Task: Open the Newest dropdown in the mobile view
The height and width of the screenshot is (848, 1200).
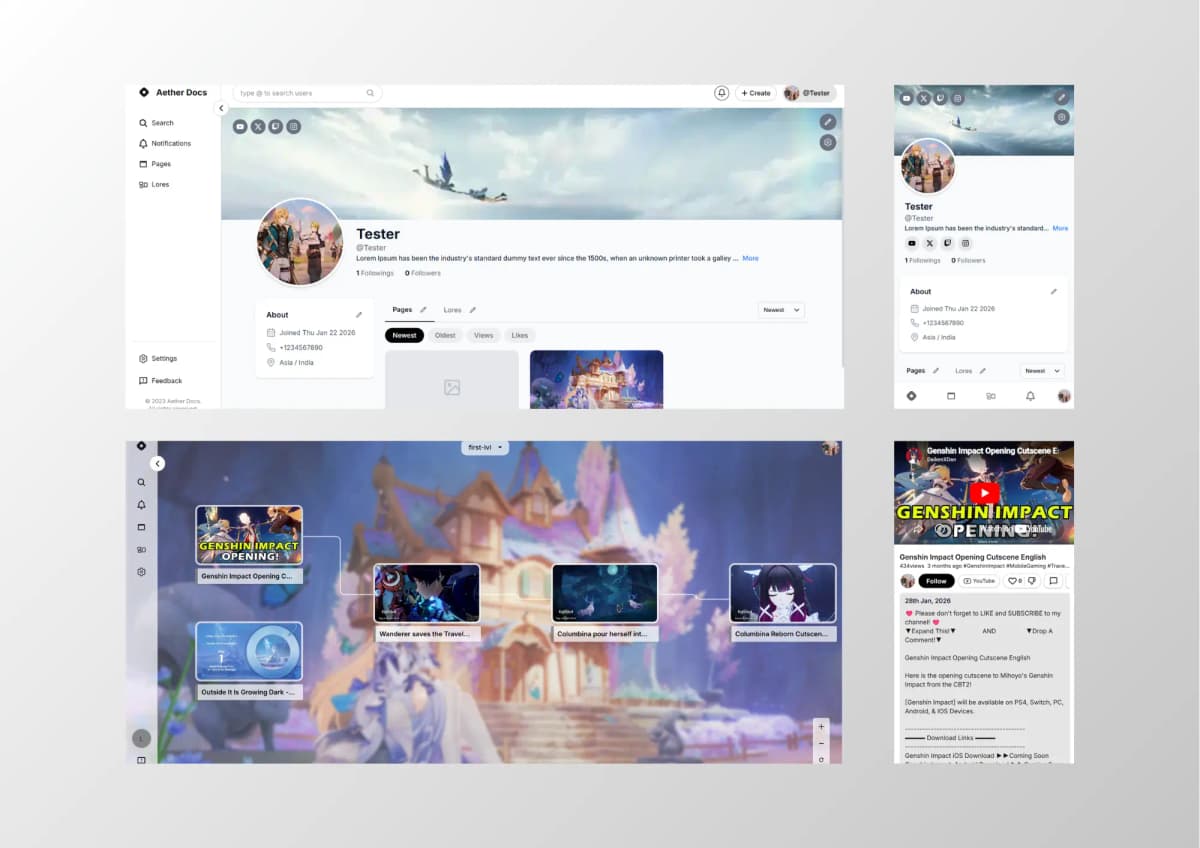Action: click(1042, 371)
